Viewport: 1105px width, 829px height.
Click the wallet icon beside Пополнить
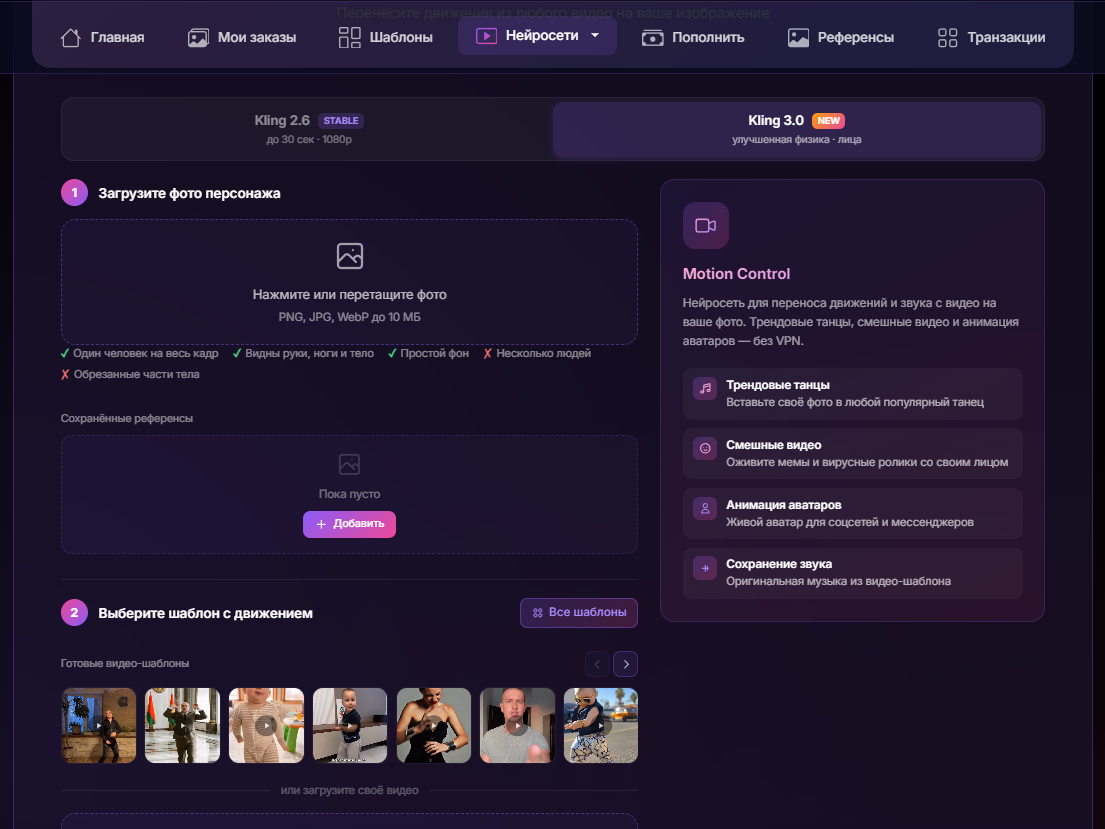point(653,38)
